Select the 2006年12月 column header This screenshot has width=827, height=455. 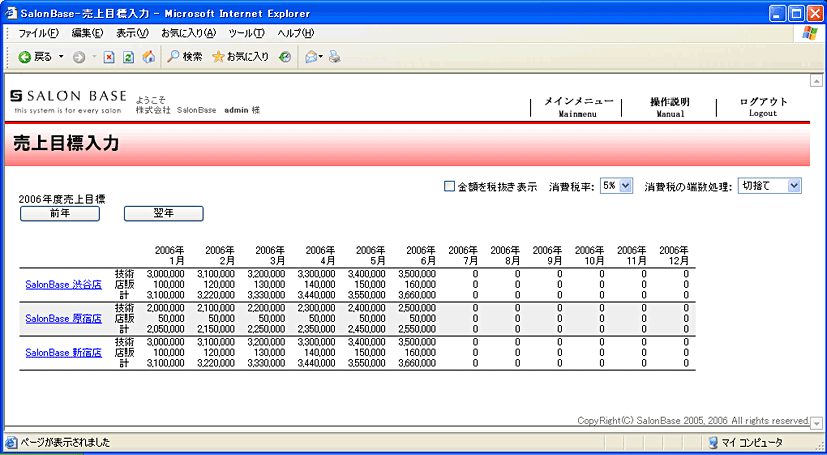point(674,255)
